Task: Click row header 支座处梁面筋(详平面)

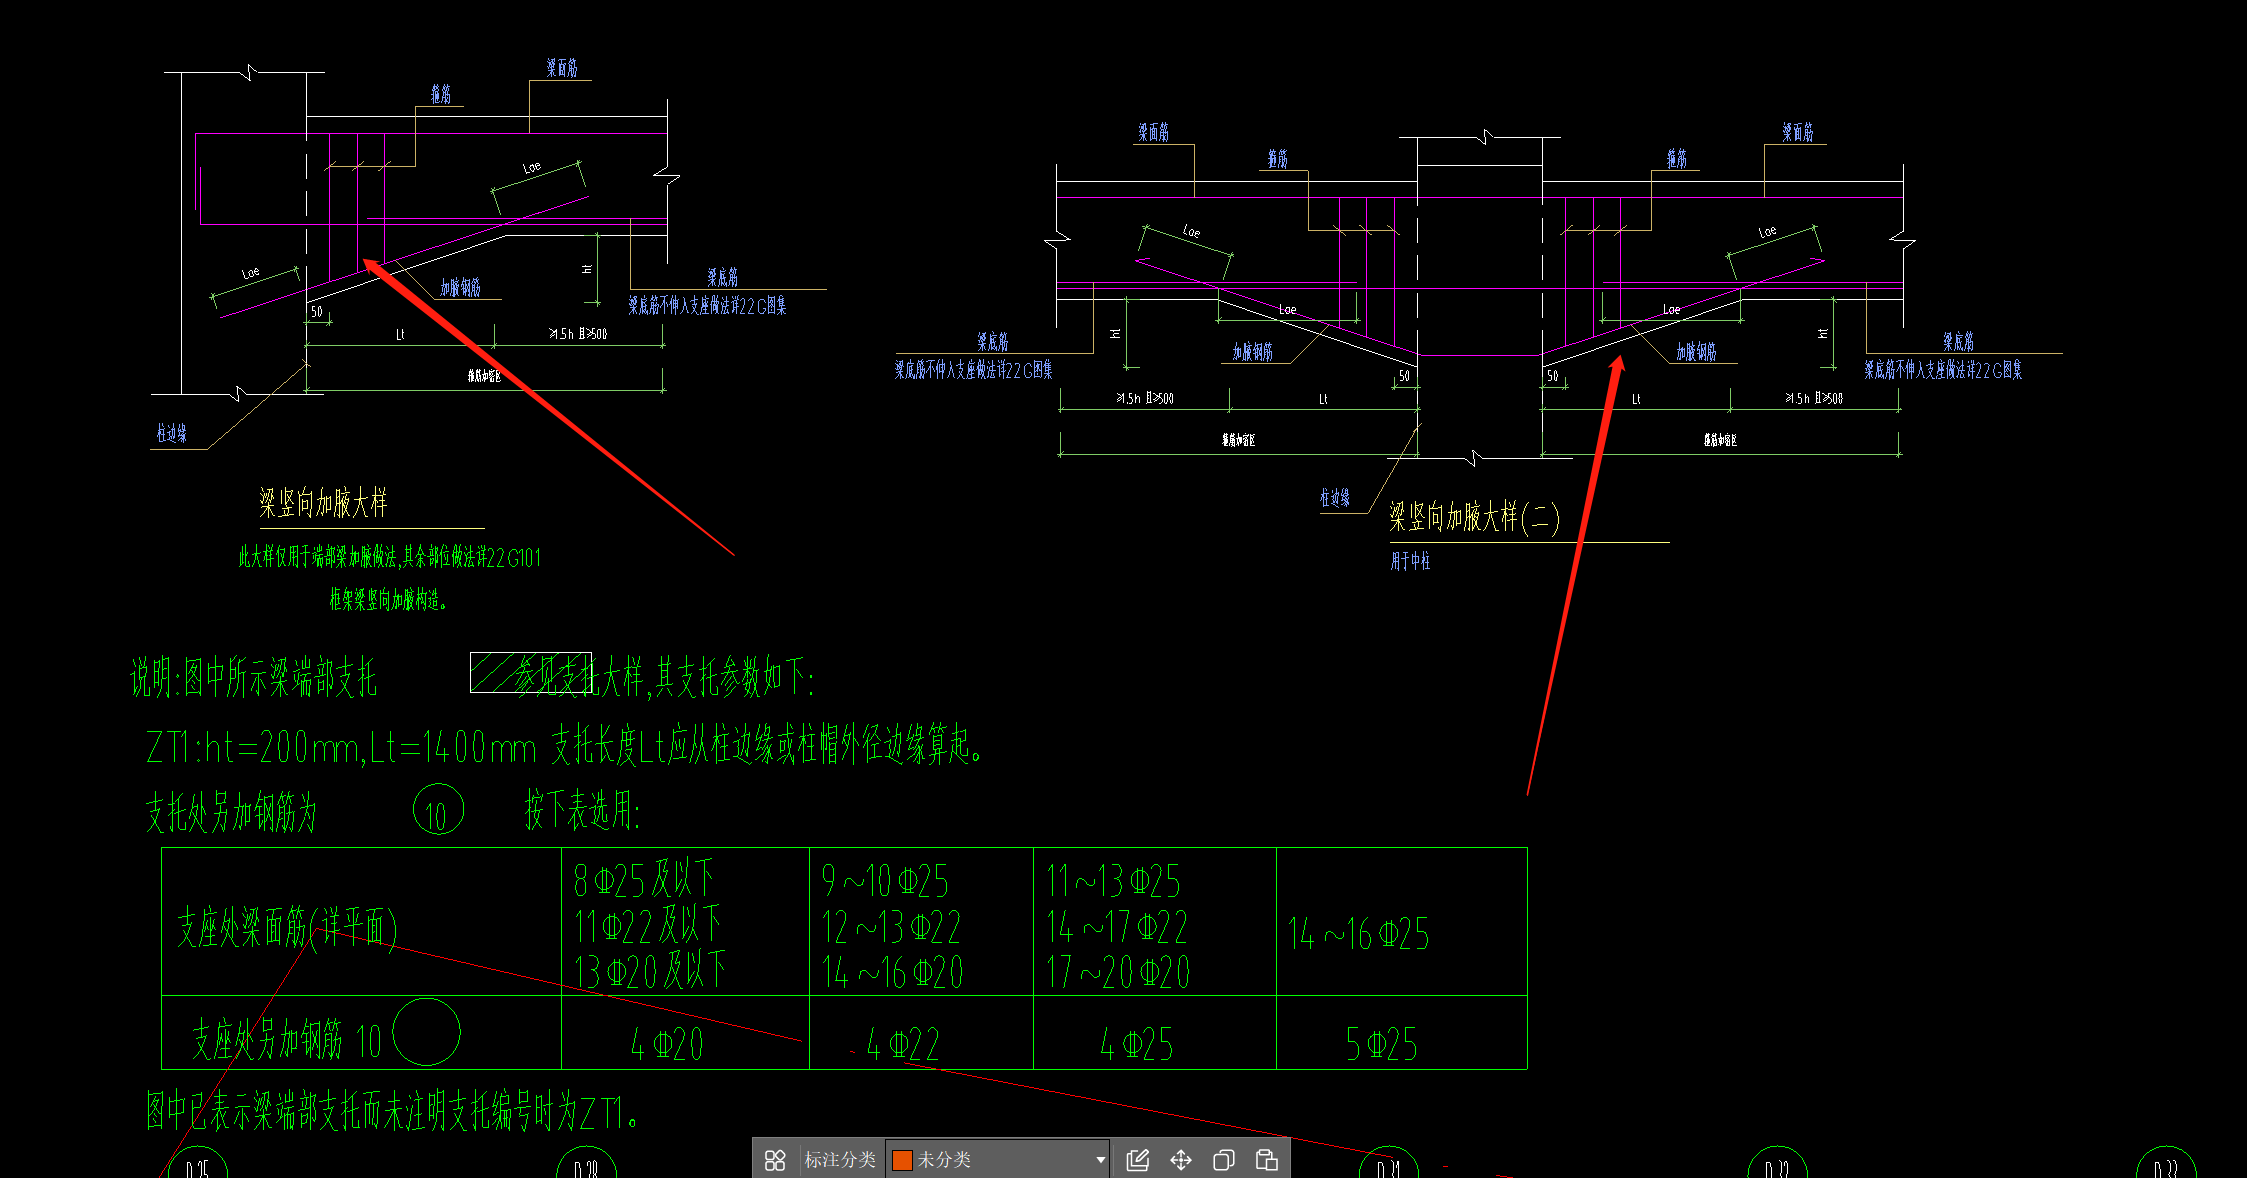Action: pos(287,928)
